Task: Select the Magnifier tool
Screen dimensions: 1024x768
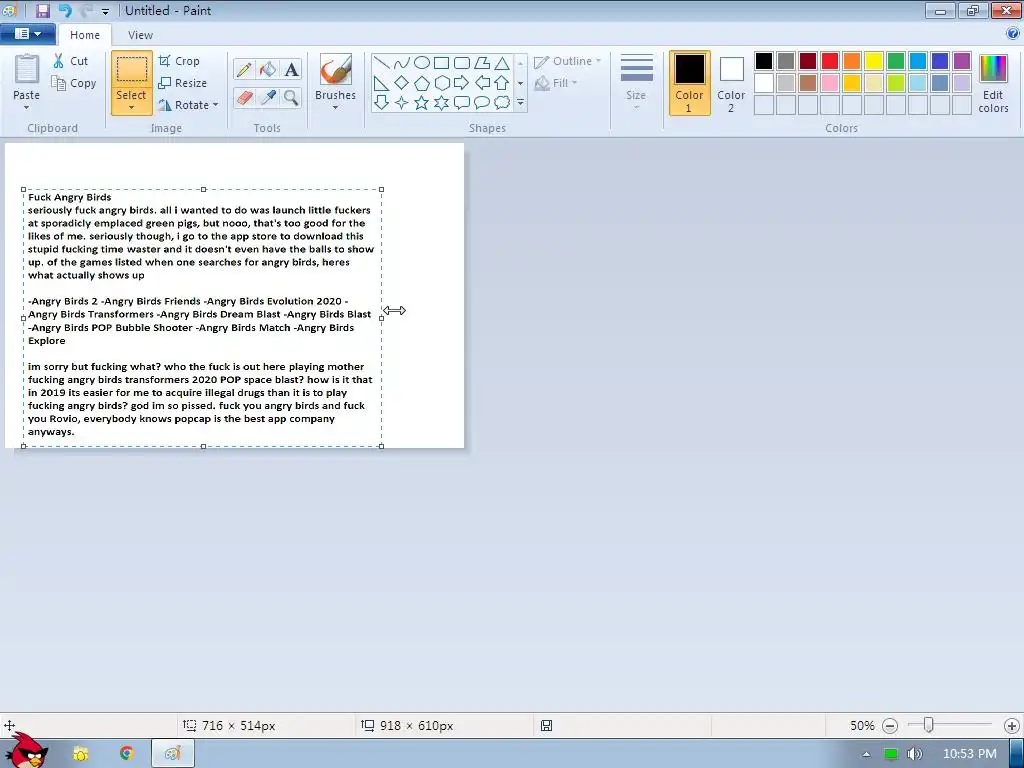Action: click(x=291, y=98)
